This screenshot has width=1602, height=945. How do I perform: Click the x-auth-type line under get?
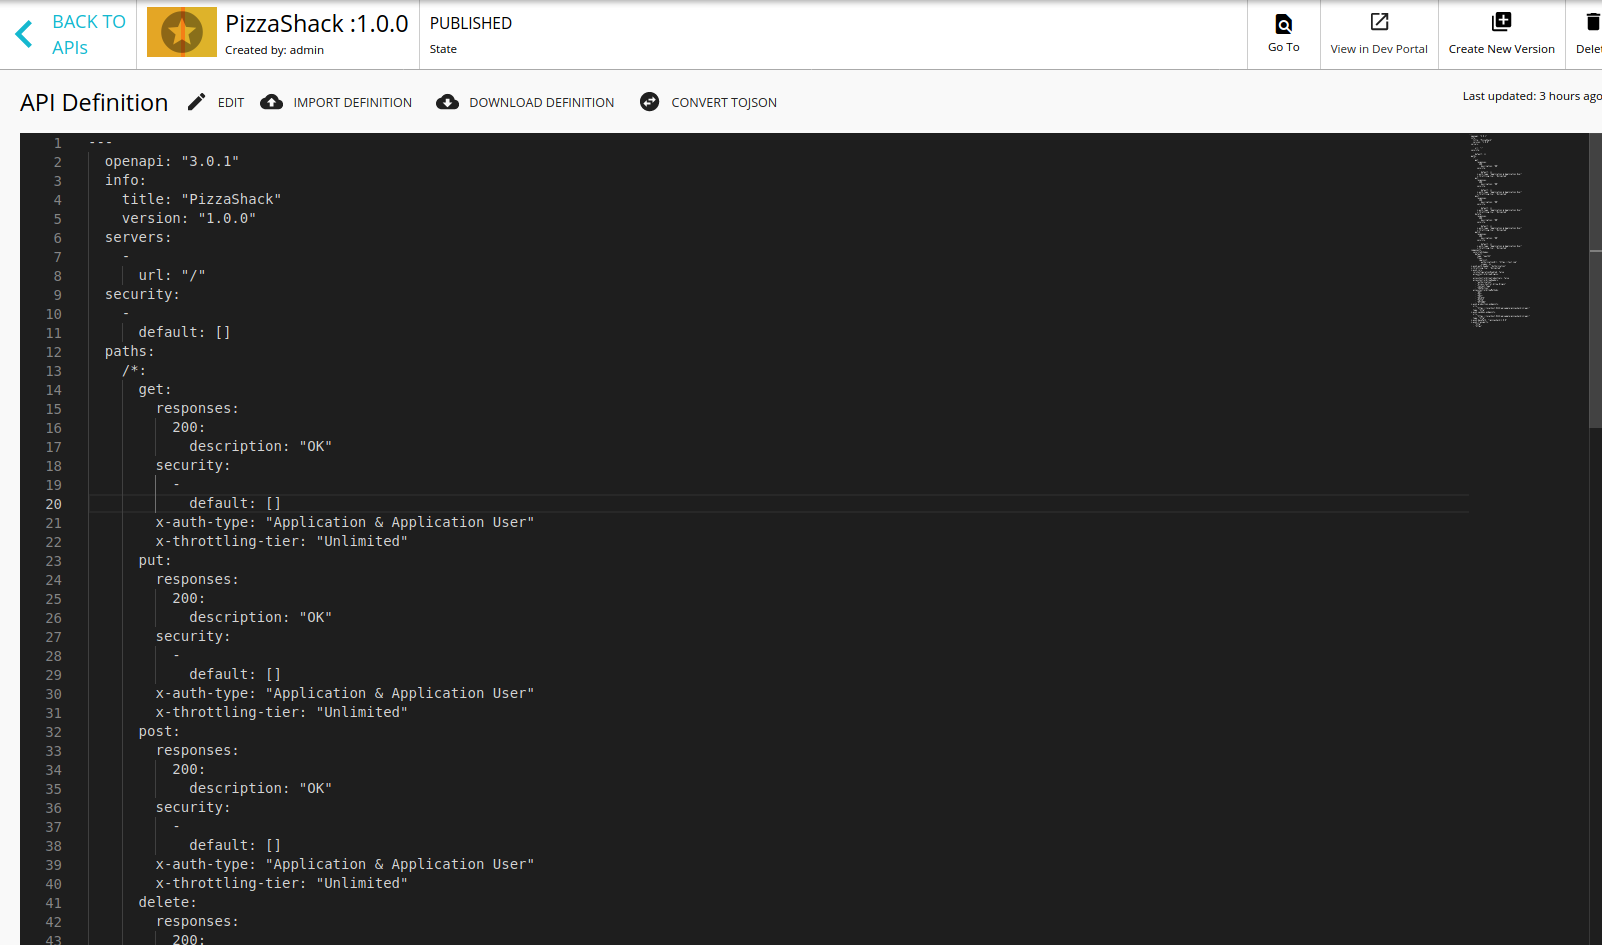pos(345,523)
